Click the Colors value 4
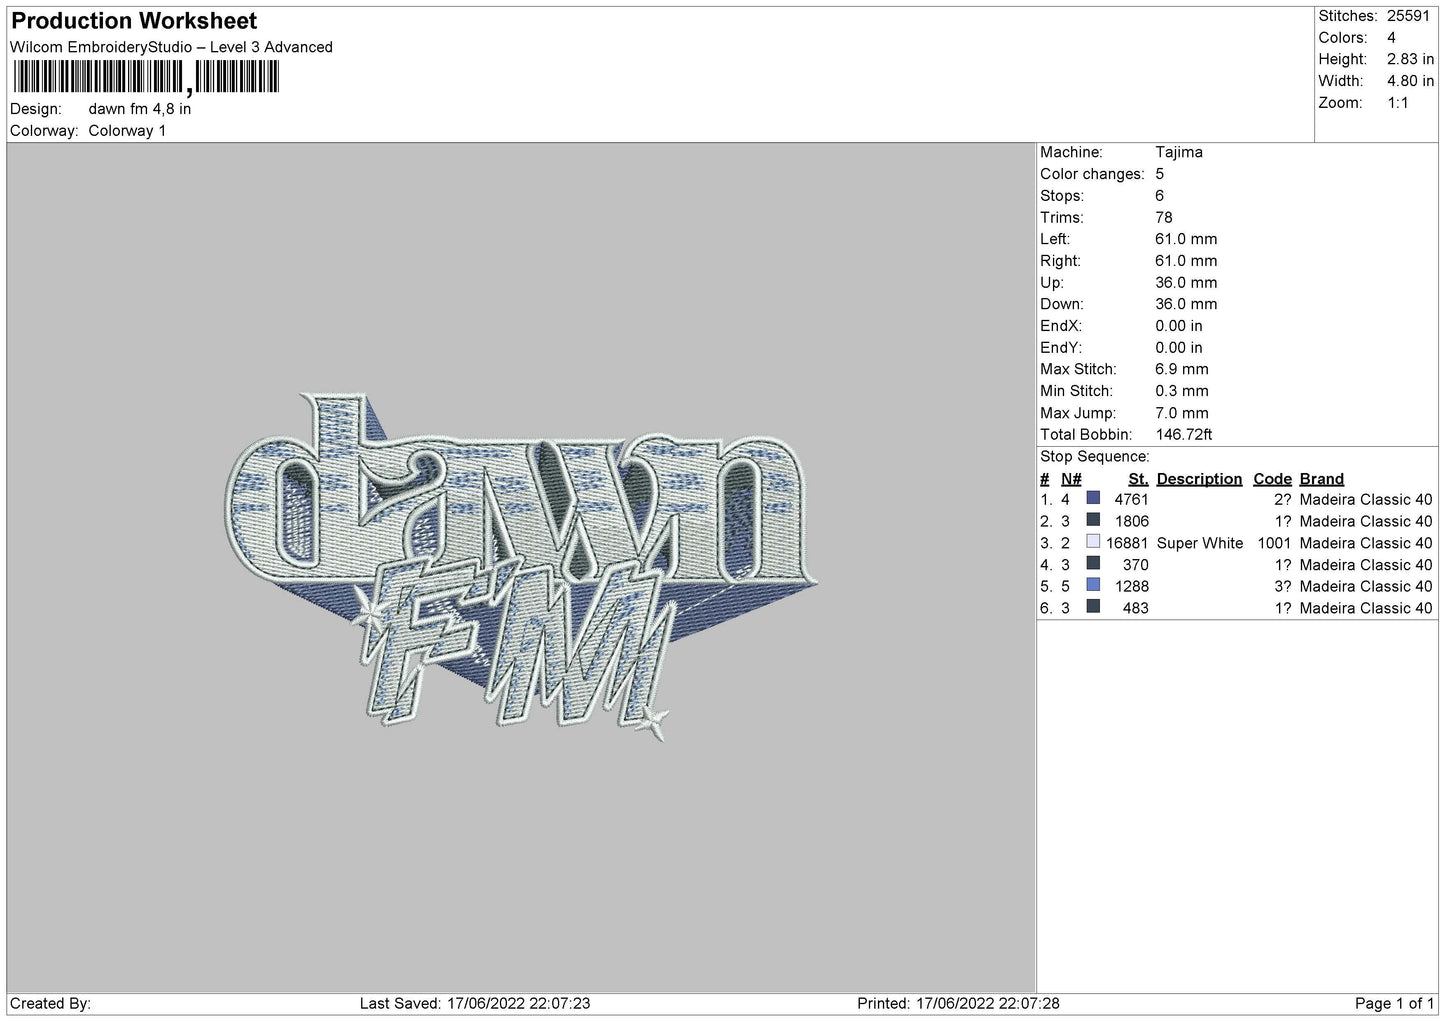 pos(1391,38)
